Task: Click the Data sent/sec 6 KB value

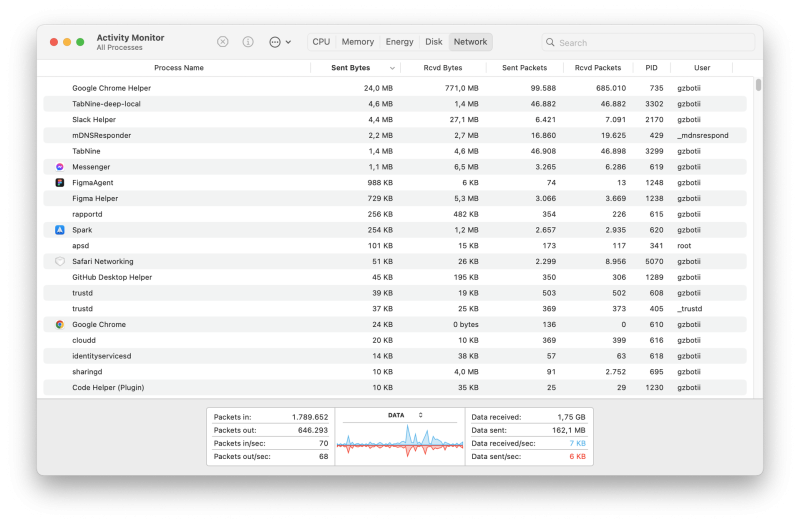Action: pos(578,457)
